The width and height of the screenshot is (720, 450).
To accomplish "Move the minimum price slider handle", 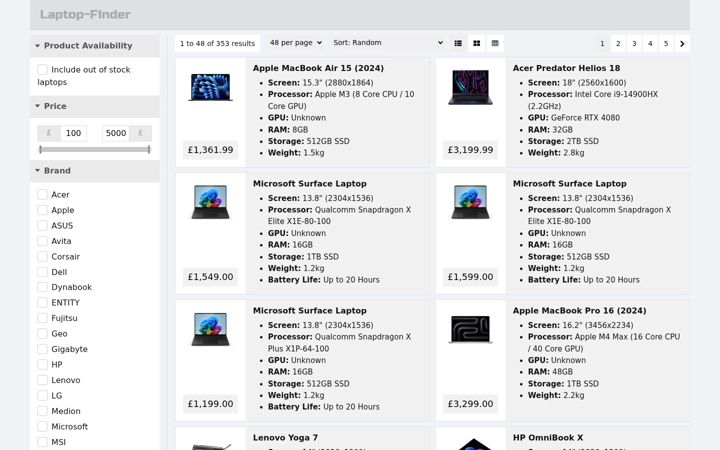I will coord(40,149).
